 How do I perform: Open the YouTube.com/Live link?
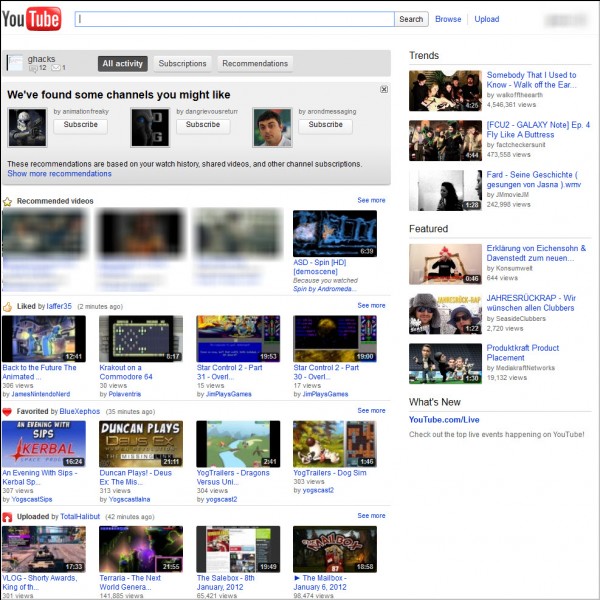click(x=444, y=420)
